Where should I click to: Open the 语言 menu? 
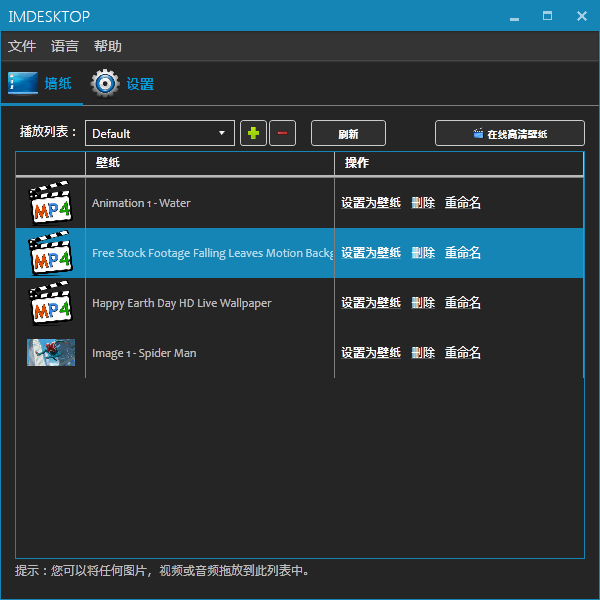coord(65,46)
